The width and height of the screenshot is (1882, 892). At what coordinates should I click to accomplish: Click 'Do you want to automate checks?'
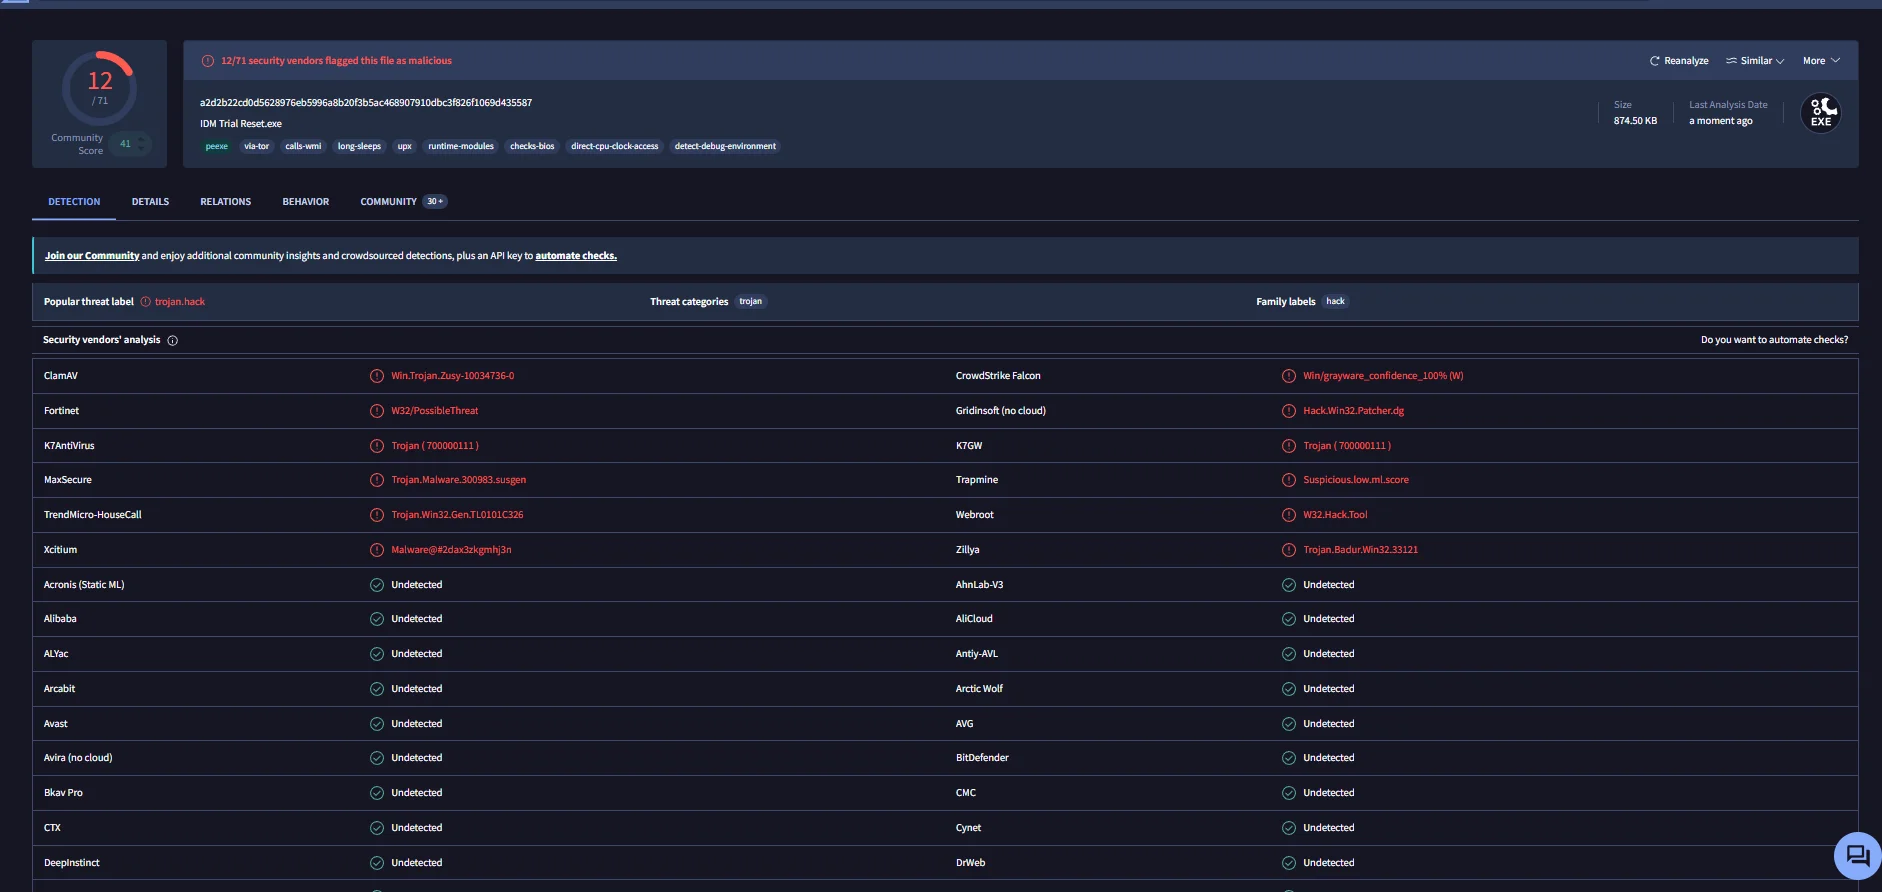pyautogui.click(x=1774, y=340)
